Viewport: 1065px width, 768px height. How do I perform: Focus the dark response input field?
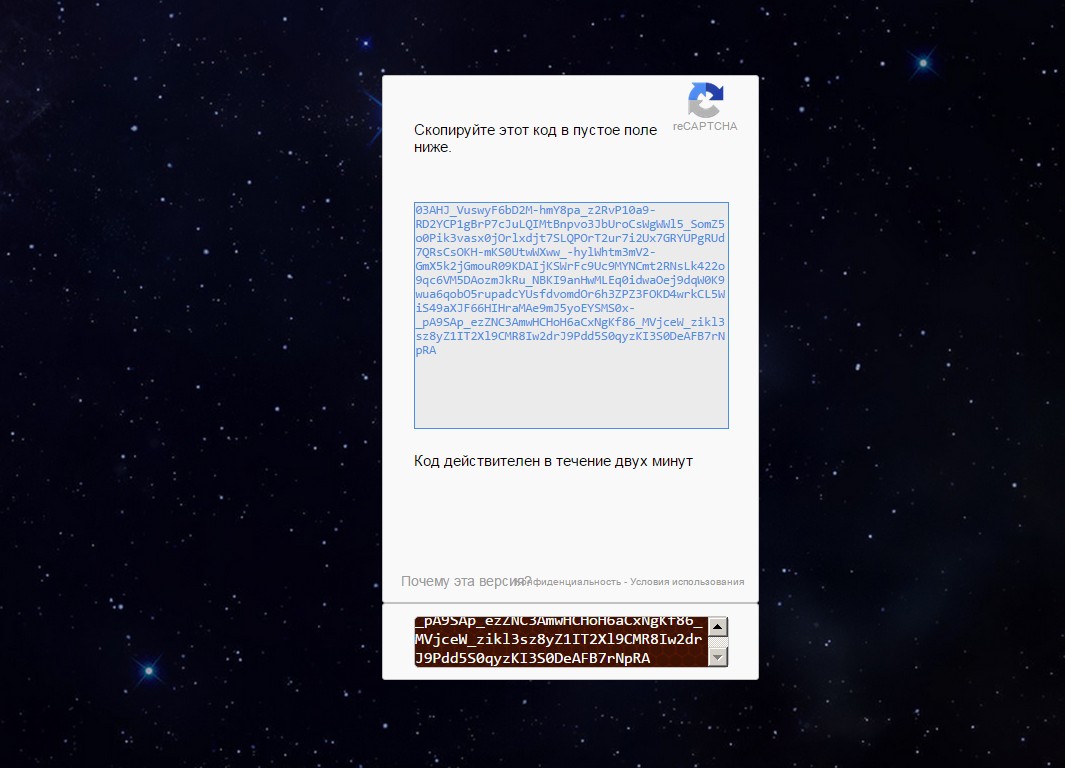(x=562, y=641)
